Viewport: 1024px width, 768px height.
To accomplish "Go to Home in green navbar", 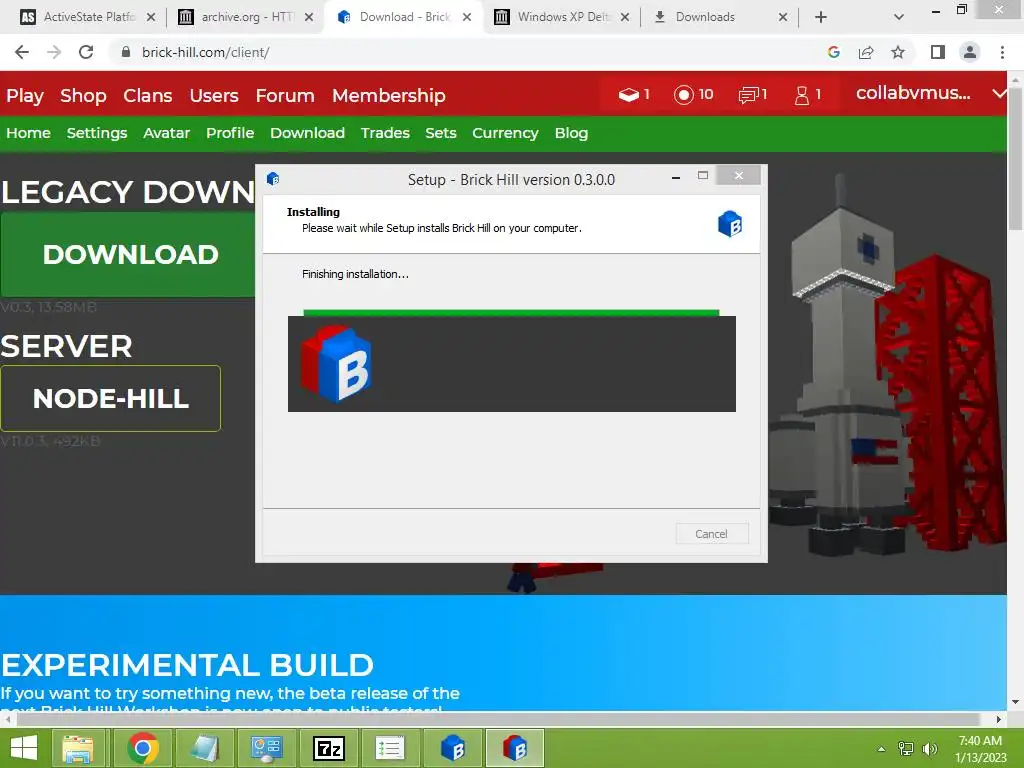I will click(x=28, y=133).
